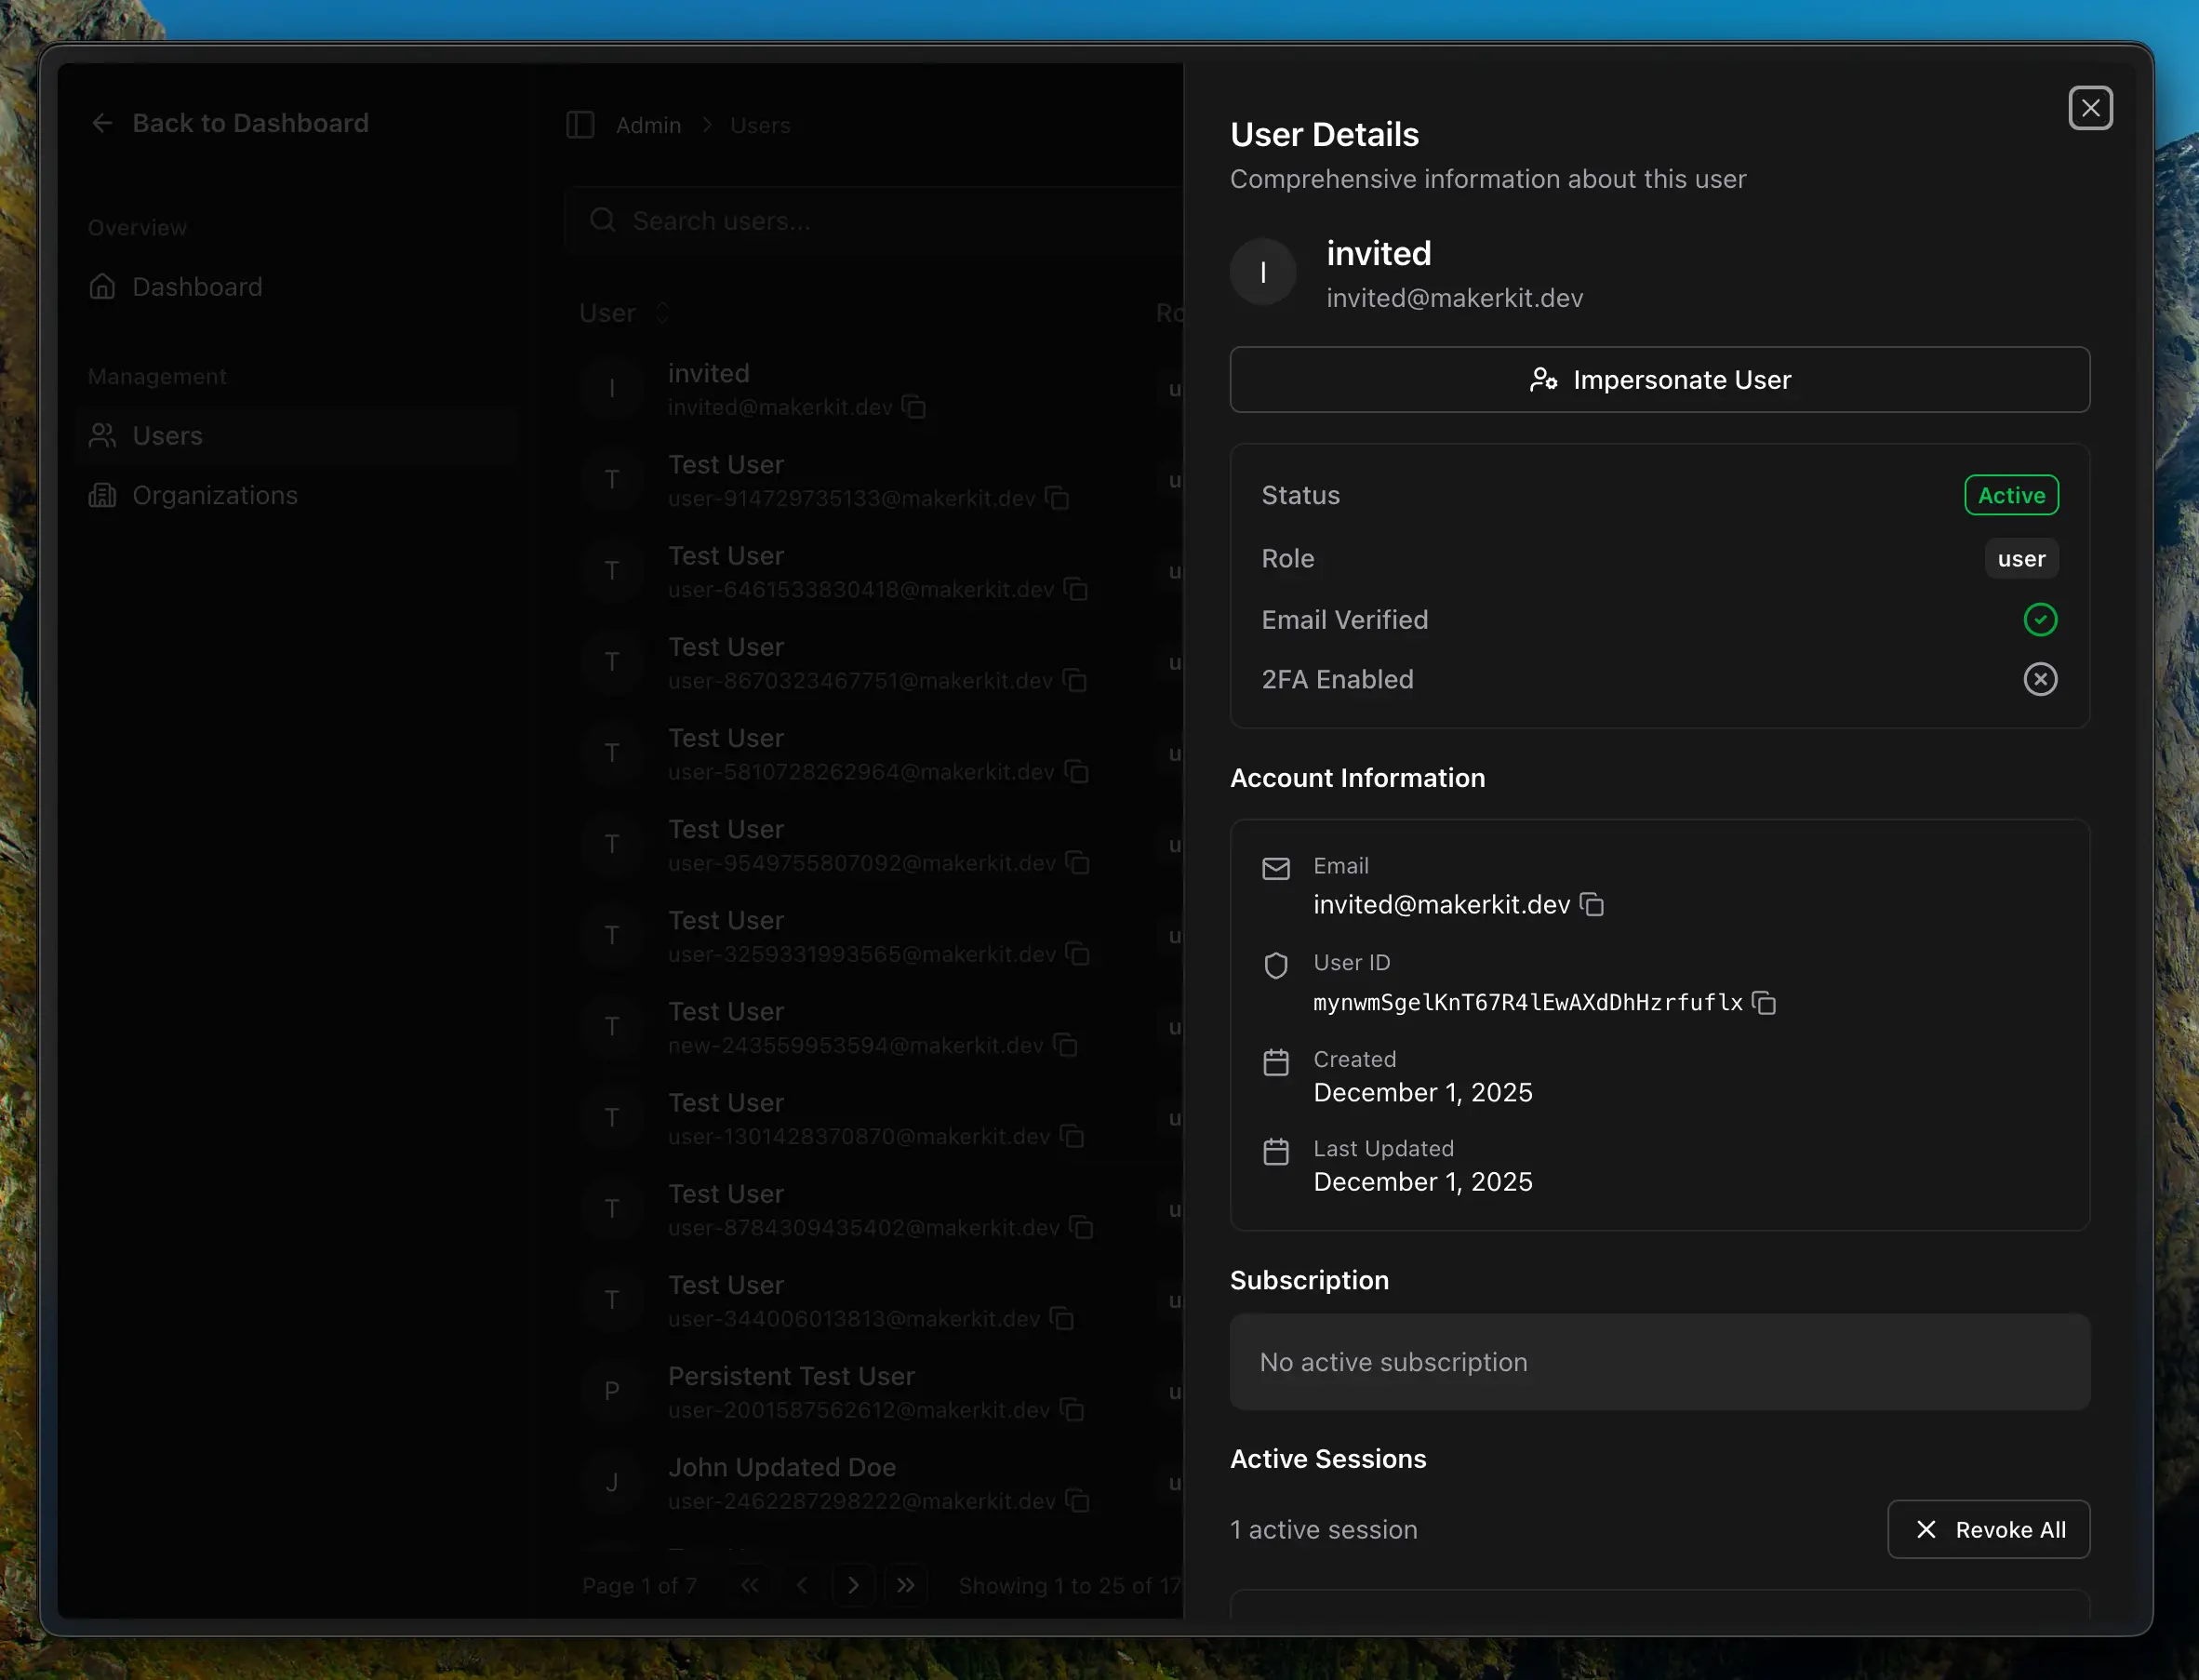Click the Impersonate User button
The width and height of the screenshot is (2199, 1680).
[1659, 380]
